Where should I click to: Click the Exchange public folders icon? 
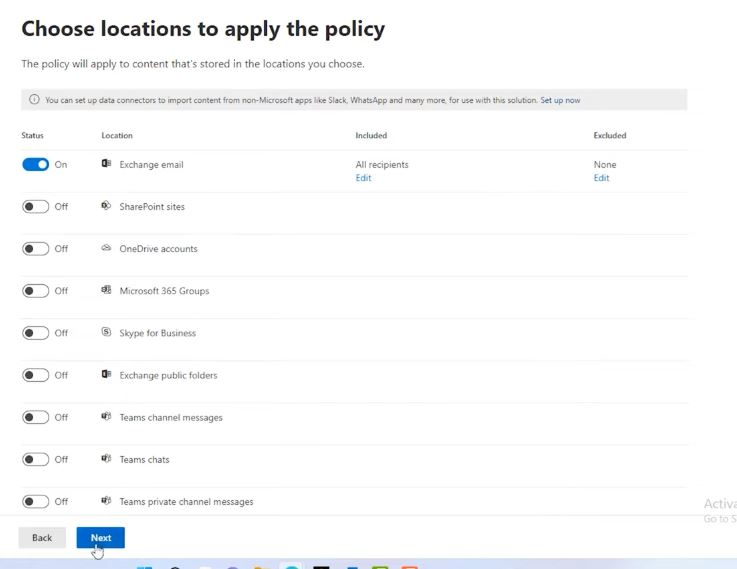coord(106,374)
